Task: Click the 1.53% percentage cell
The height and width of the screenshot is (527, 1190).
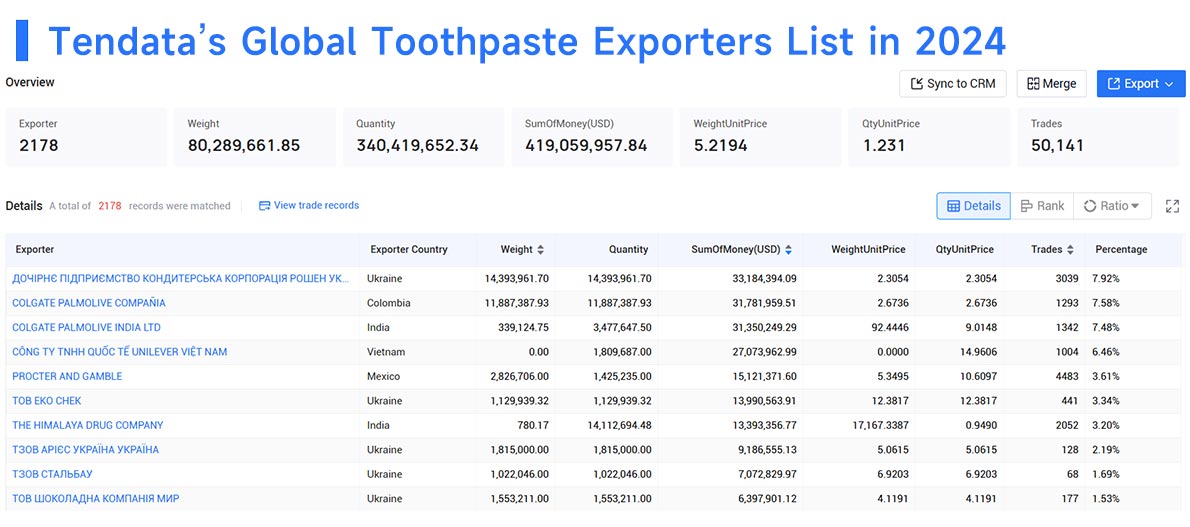Action: (1107, 498)
